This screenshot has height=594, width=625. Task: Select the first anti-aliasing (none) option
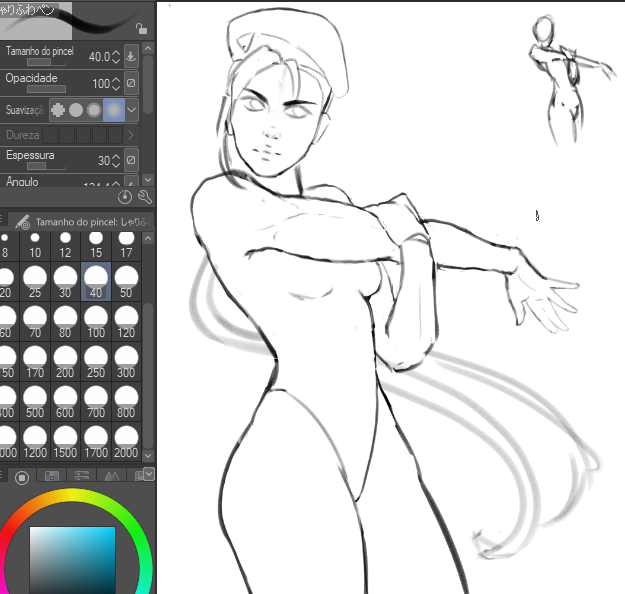pos(58,110)
